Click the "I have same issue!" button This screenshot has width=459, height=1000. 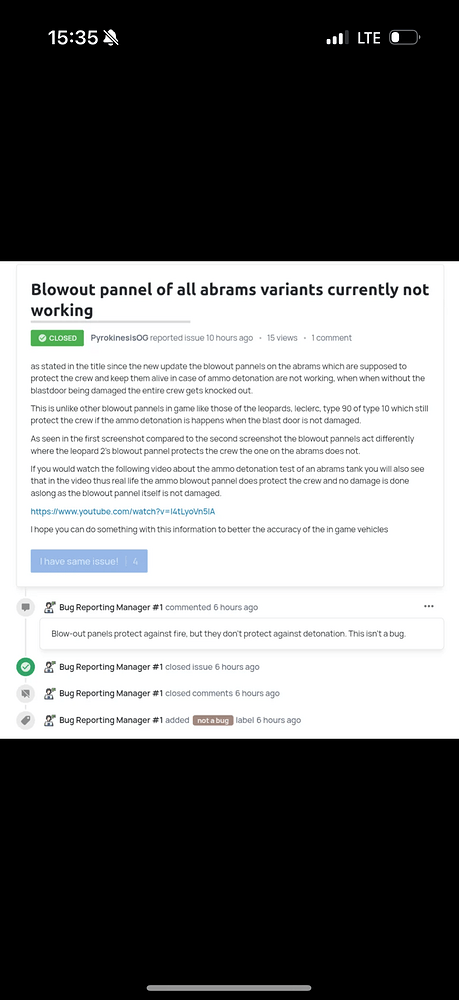(x=89, y=561)
